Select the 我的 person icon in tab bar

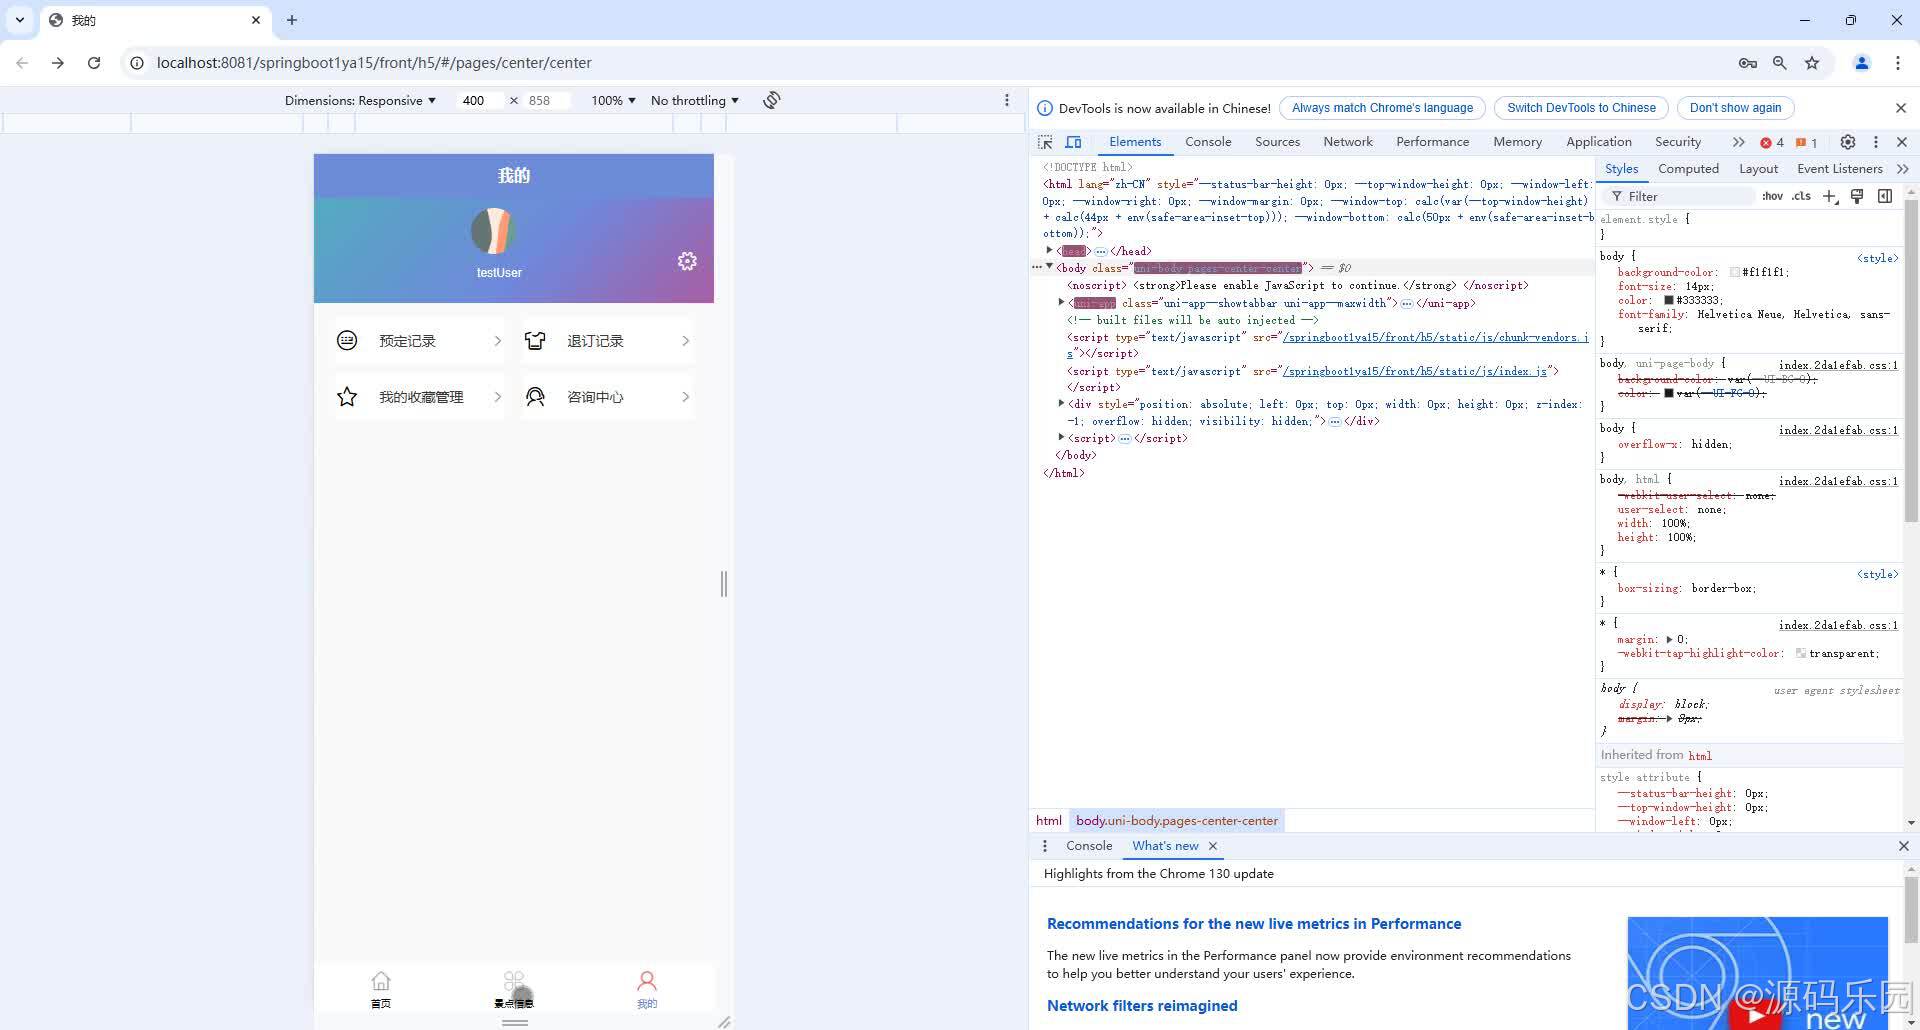(647, 981)
